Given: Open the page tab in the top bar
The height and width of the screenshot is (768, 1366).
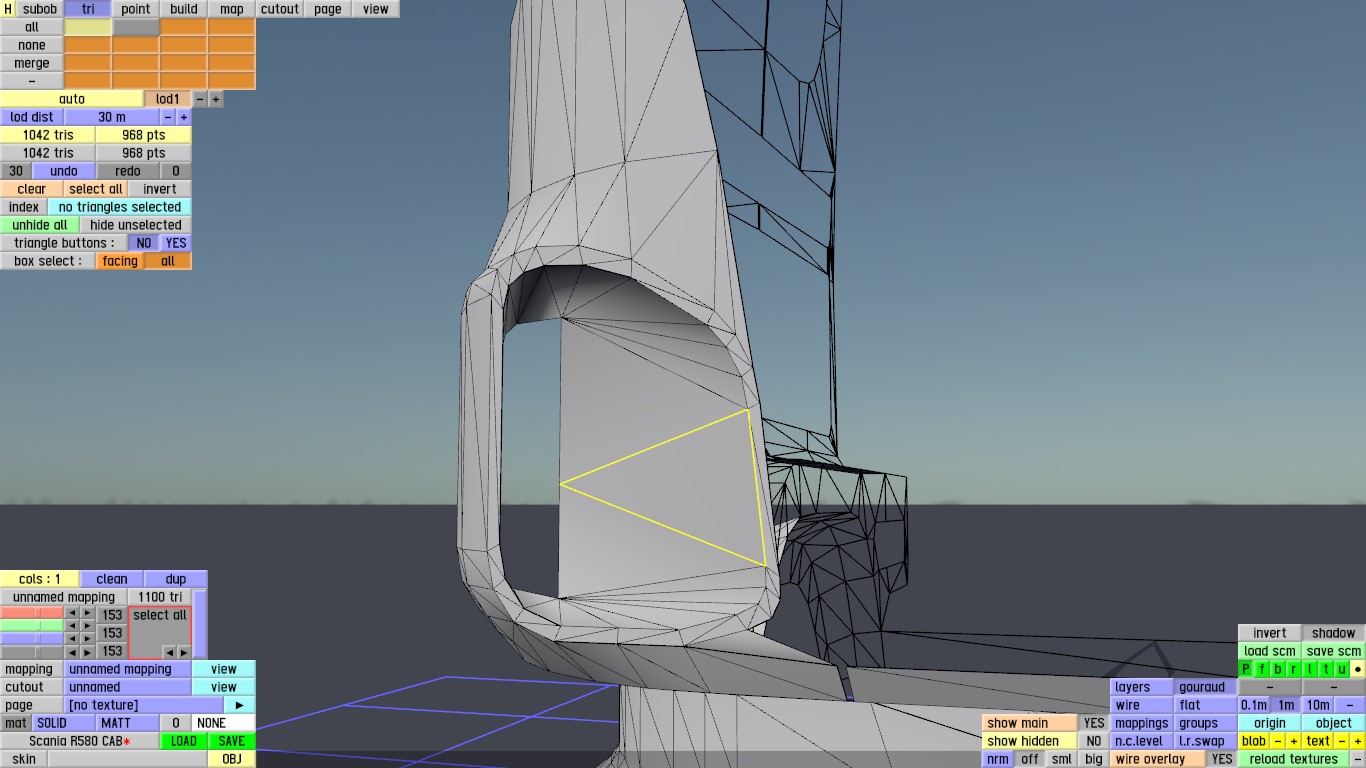Looking at the screenshot, I should (x=328, y=9).
